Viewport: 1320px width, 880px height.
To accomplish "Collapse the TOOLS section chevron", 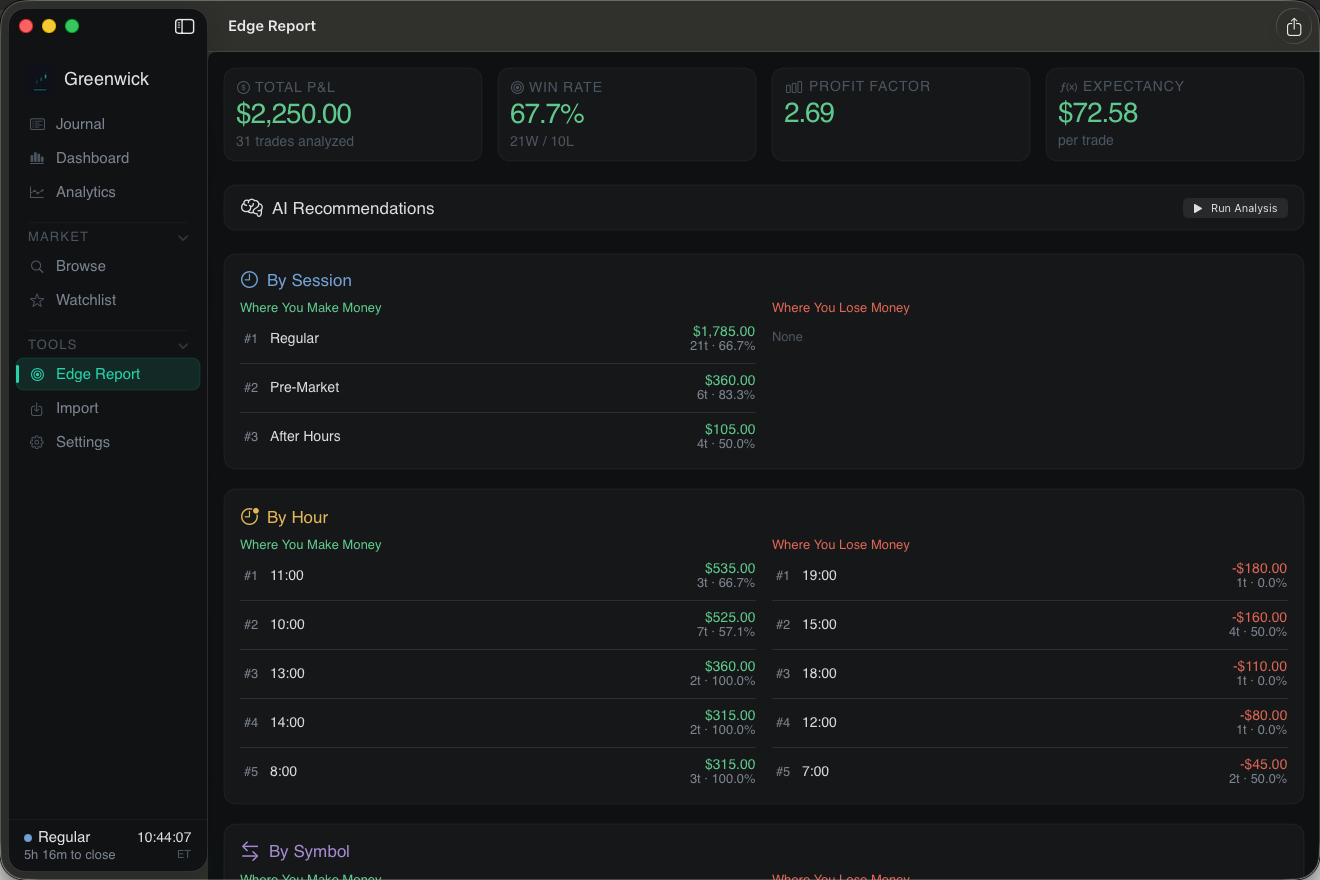I will [183, 345].
